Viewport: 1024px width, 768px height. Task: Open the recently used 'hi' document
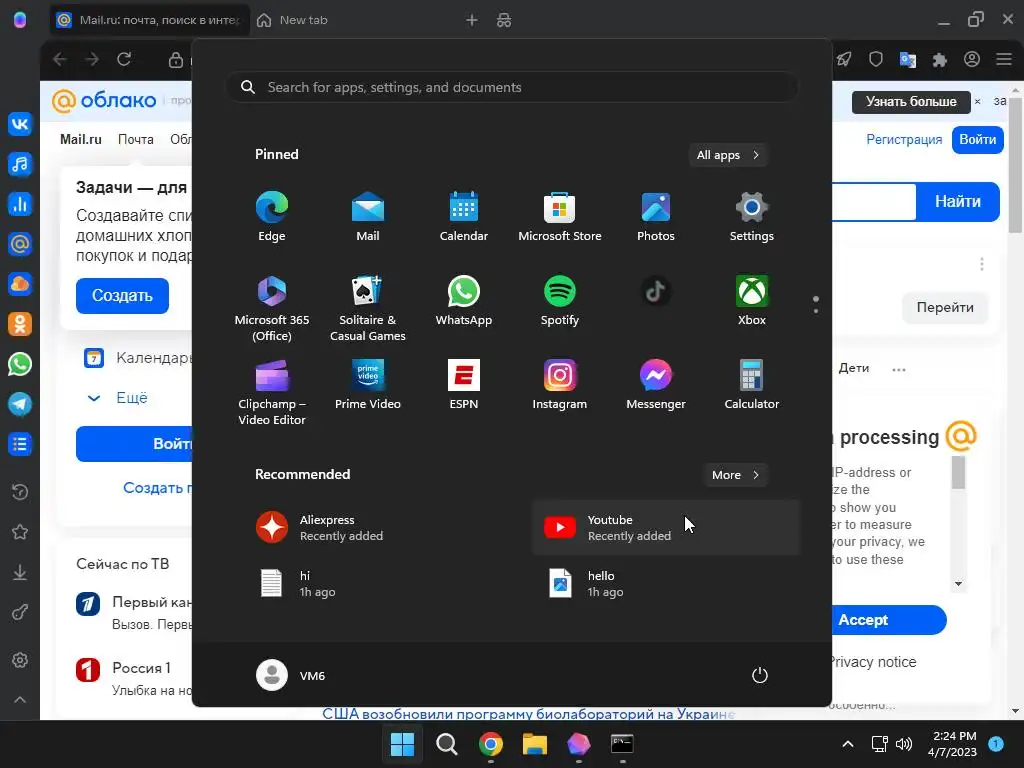379,583
